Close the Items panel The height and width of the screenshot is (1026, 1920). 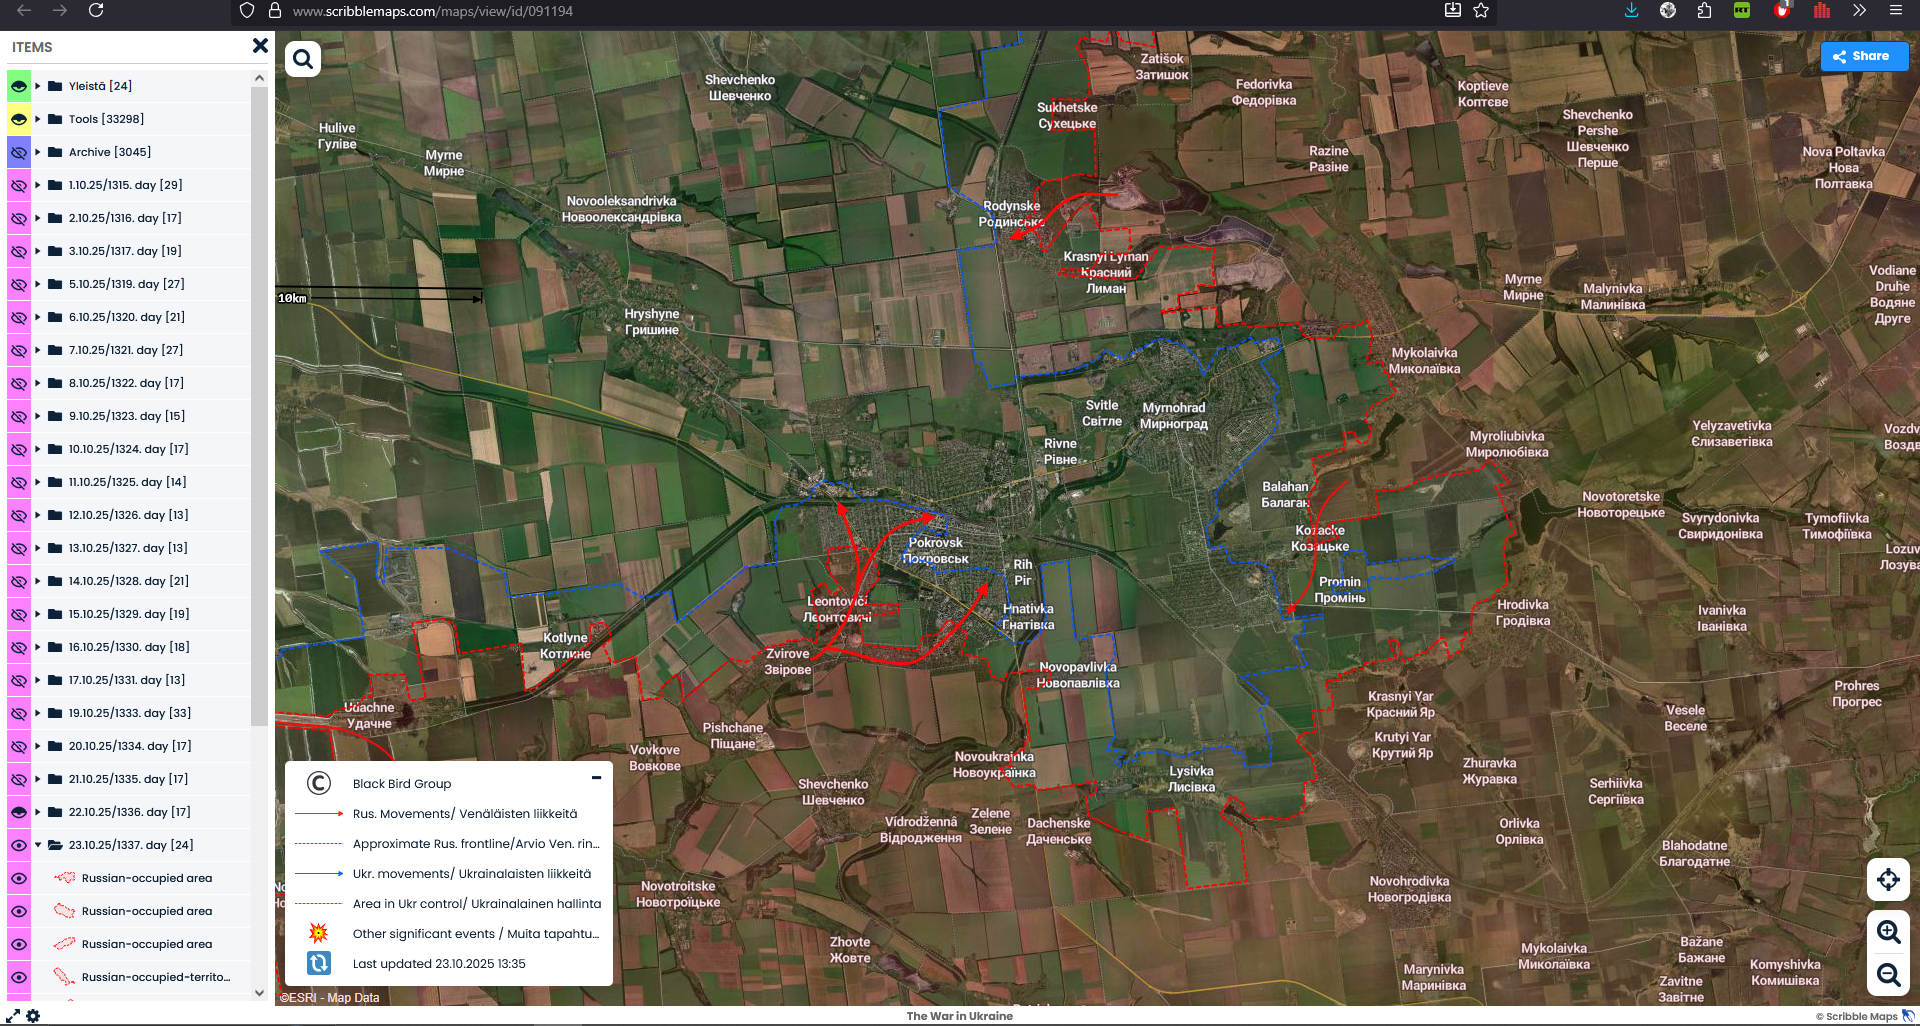(260, 46)
